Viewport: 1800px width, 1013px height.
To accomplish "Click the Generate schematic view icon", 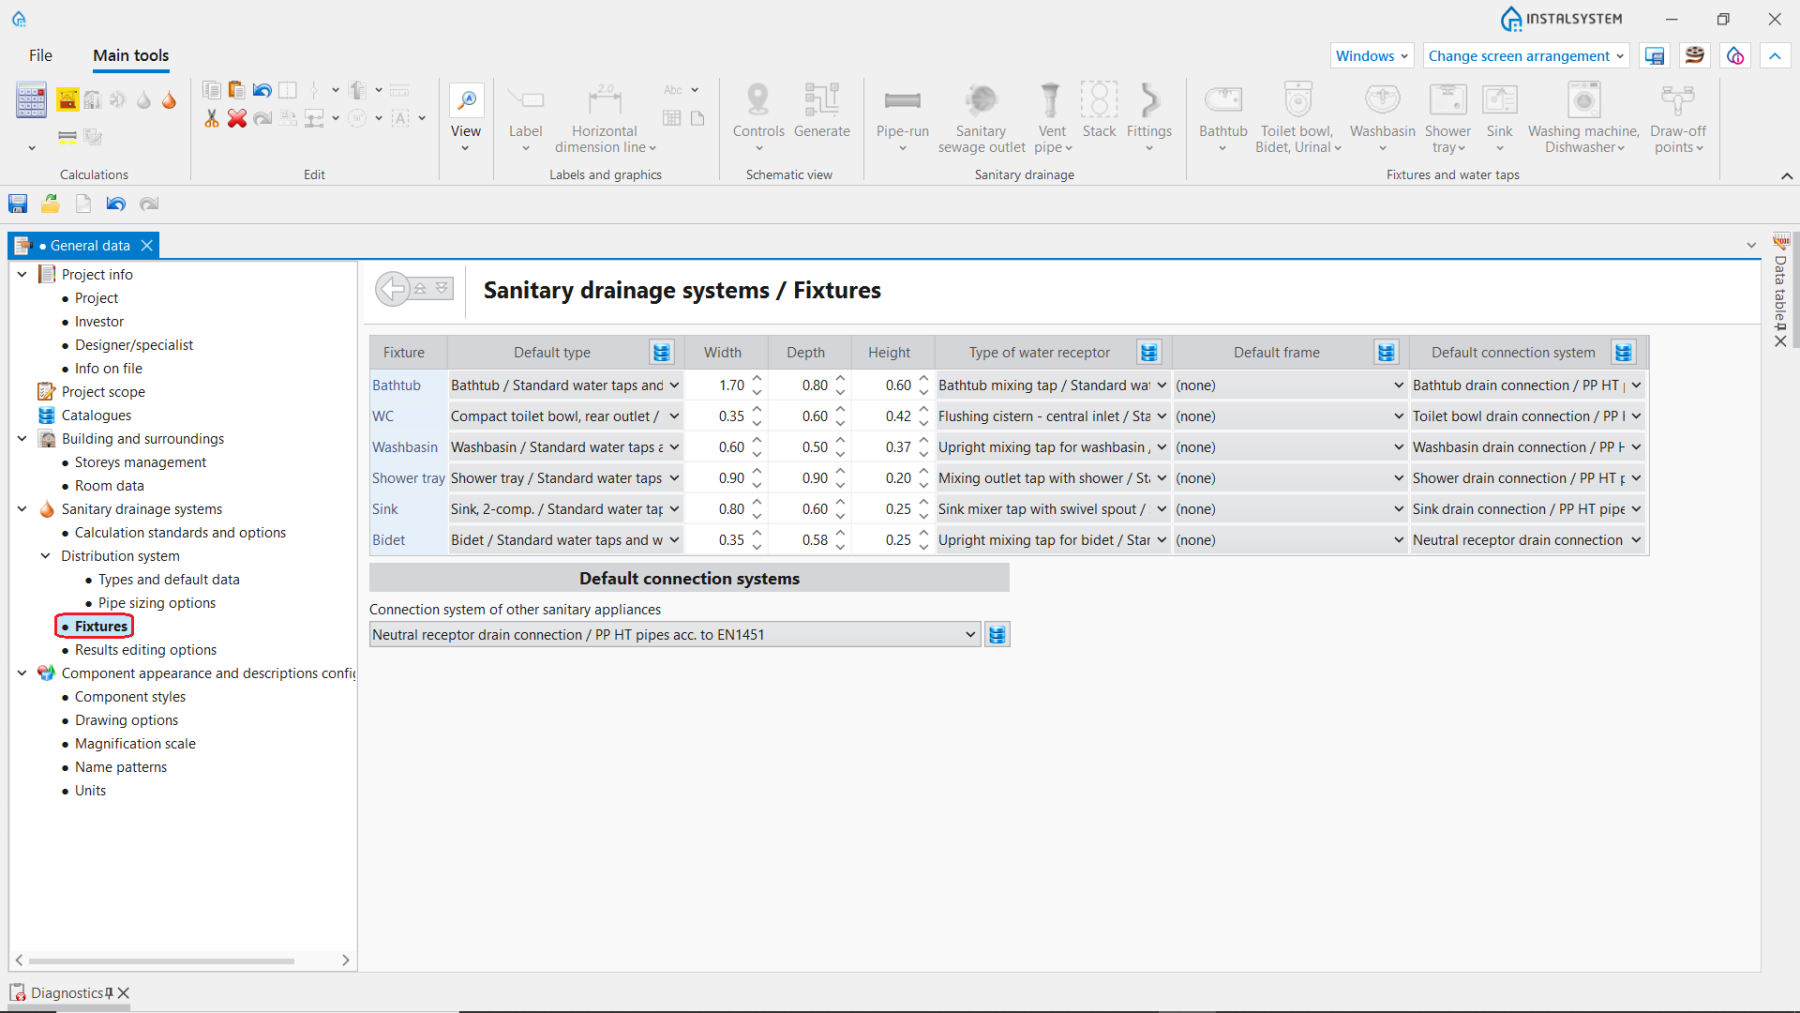I will pos(821,101).
